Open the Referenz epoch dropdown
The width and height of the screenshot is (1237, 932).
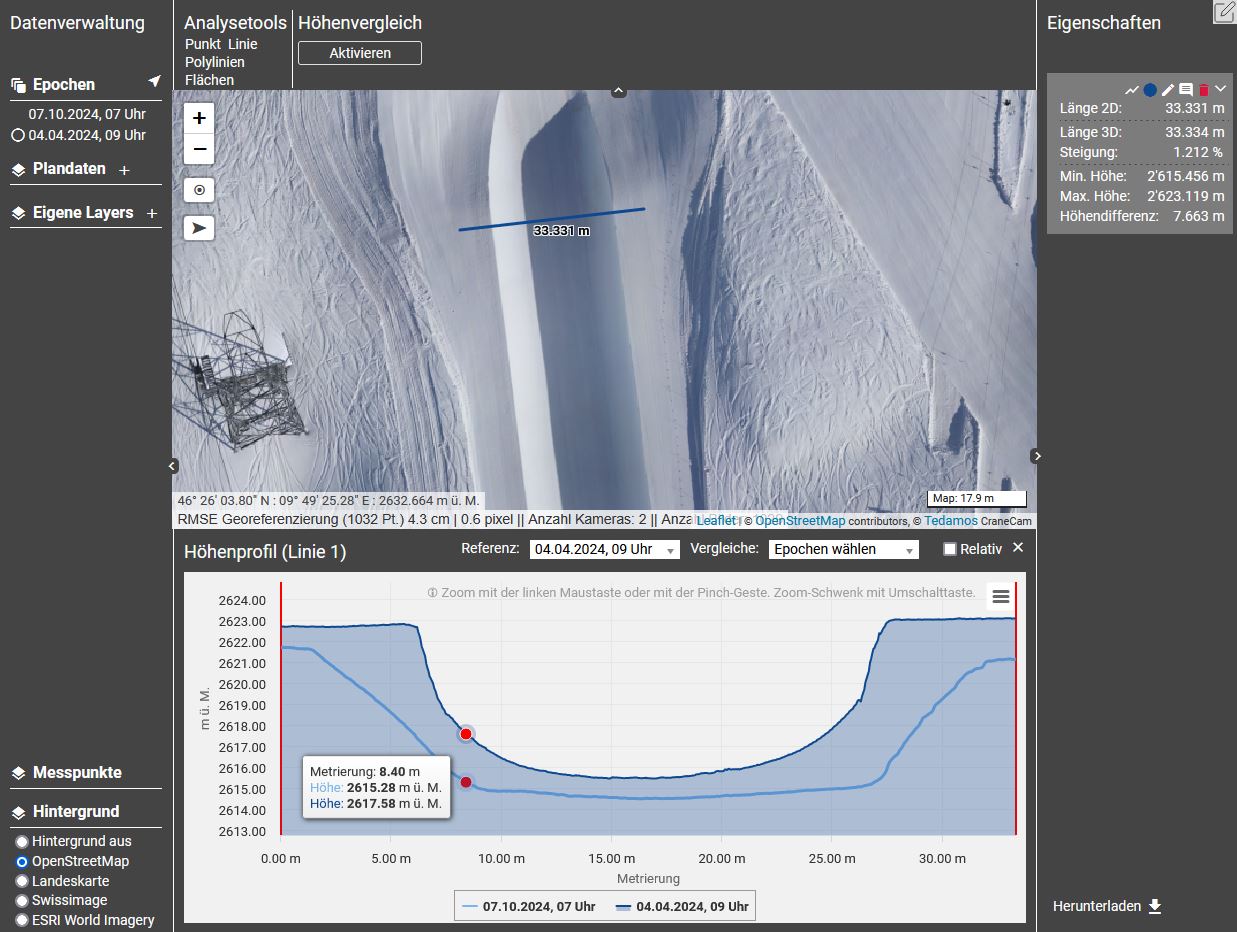point(604,549)
